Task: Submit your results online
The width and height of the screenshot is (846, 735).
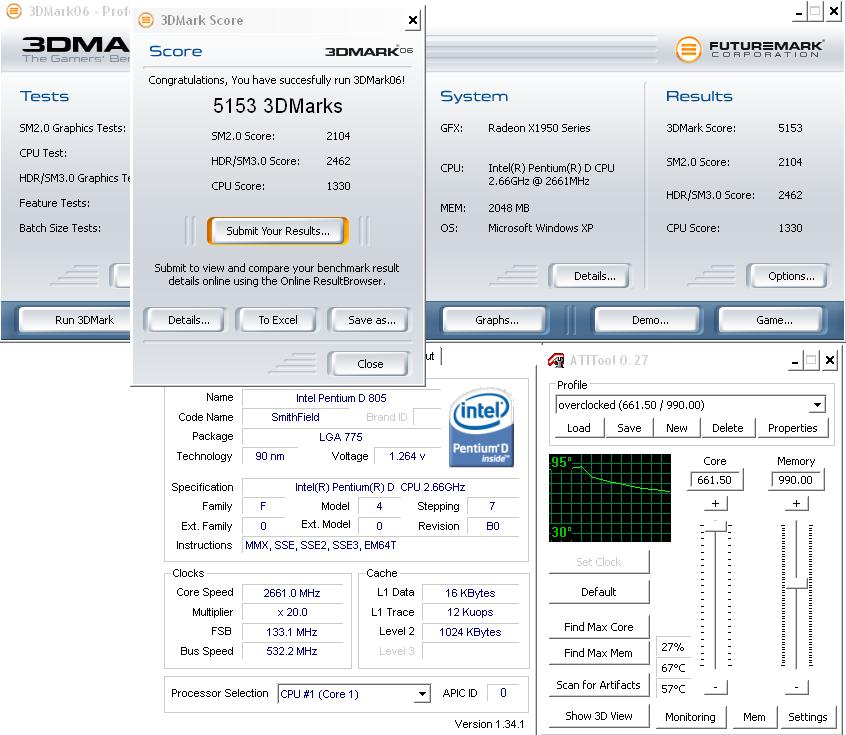Action: pos(278,231)
